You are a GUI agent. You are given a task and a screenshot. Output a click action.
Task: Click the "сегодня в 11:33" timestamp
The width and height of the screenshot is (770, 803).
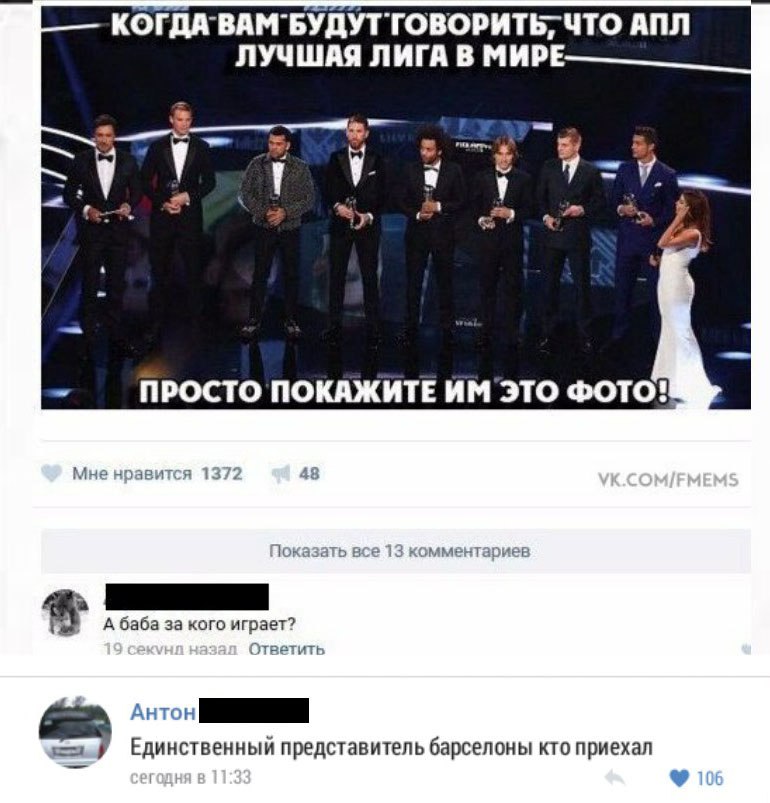190,777
